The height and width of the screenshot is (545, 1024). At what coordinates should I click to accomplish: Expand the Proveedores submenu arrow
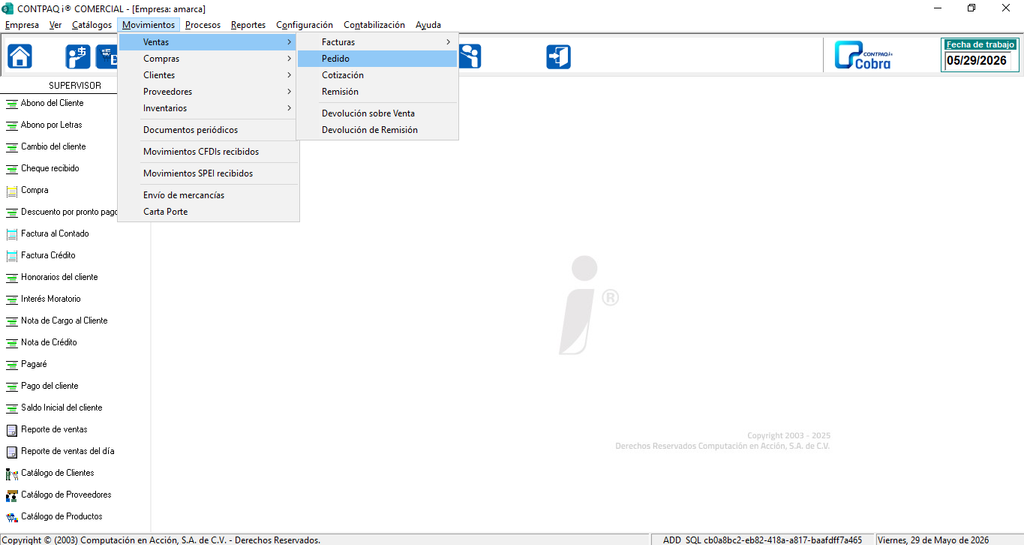(289, 92)
